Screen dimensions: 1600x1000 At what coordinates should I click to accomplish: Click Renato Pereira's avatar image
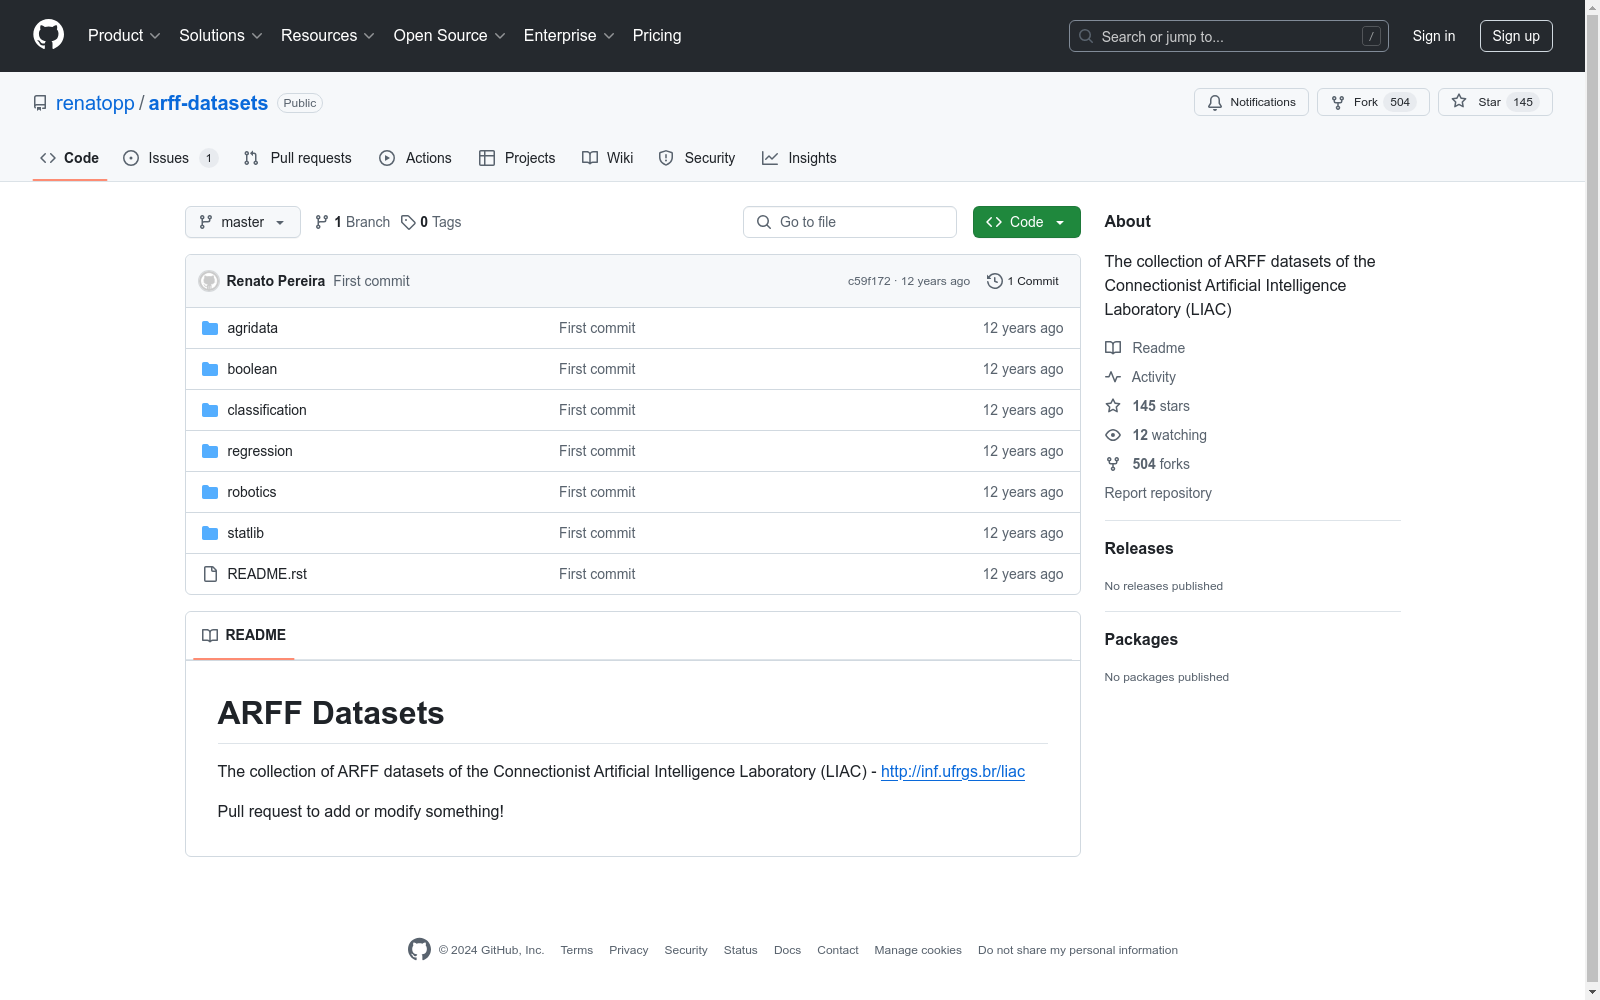[x=209, y=281]
